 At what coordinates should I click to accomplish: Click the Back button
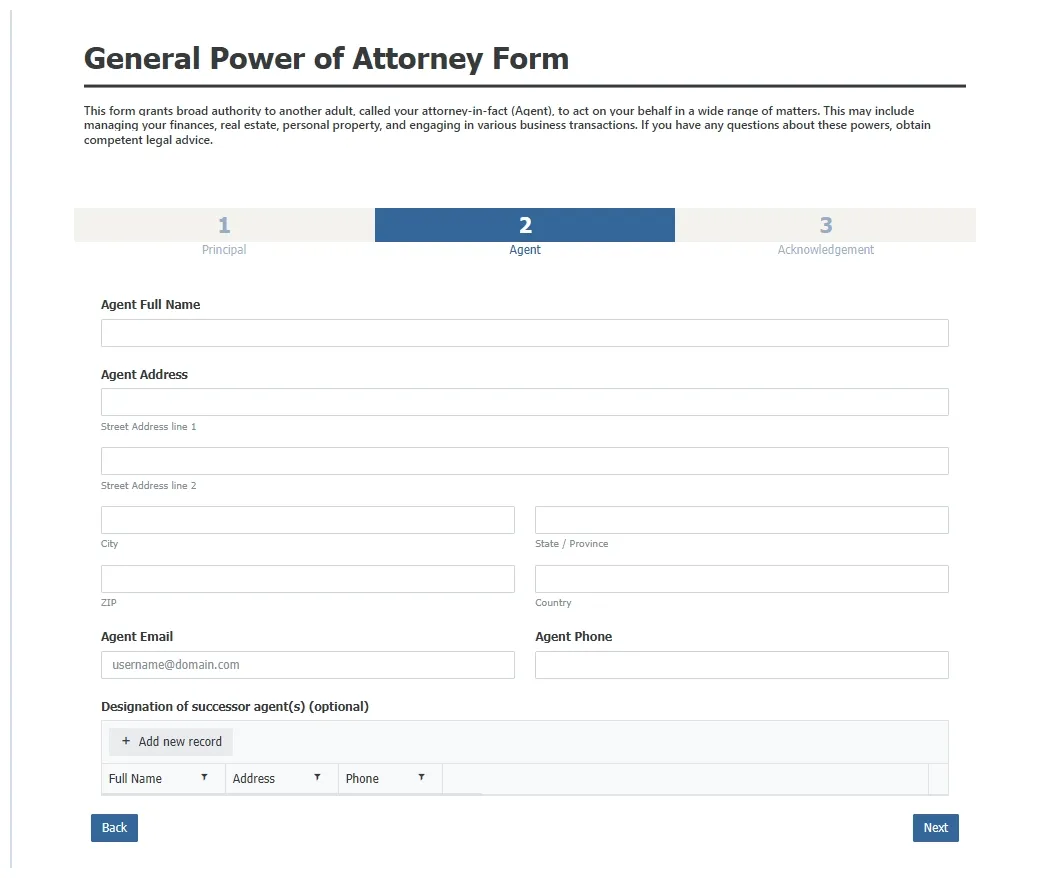pos(113,827)
